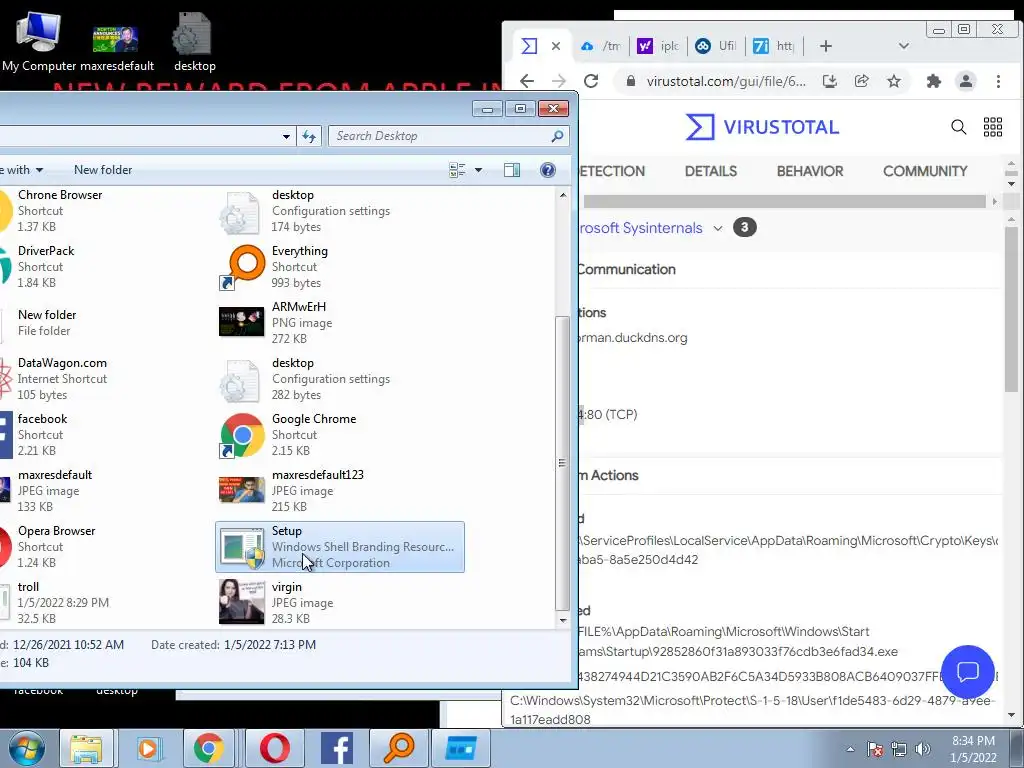Open Chrome profile avatar
Viewport: 1024px width, 768px height.
965,81
